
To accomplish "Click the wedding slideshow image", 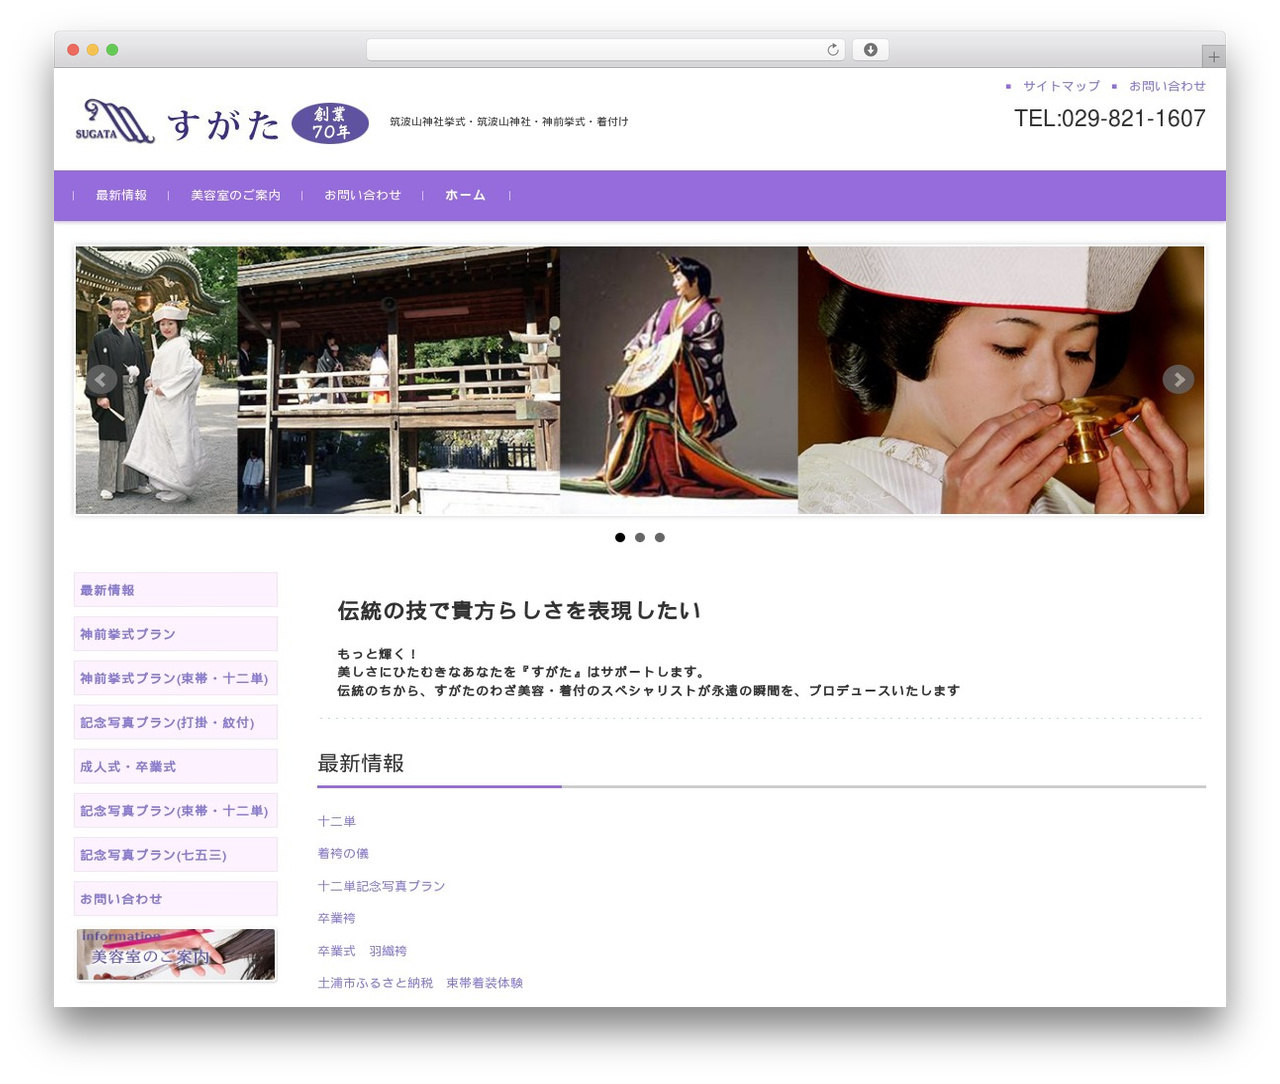I will (x=640, y=380).
